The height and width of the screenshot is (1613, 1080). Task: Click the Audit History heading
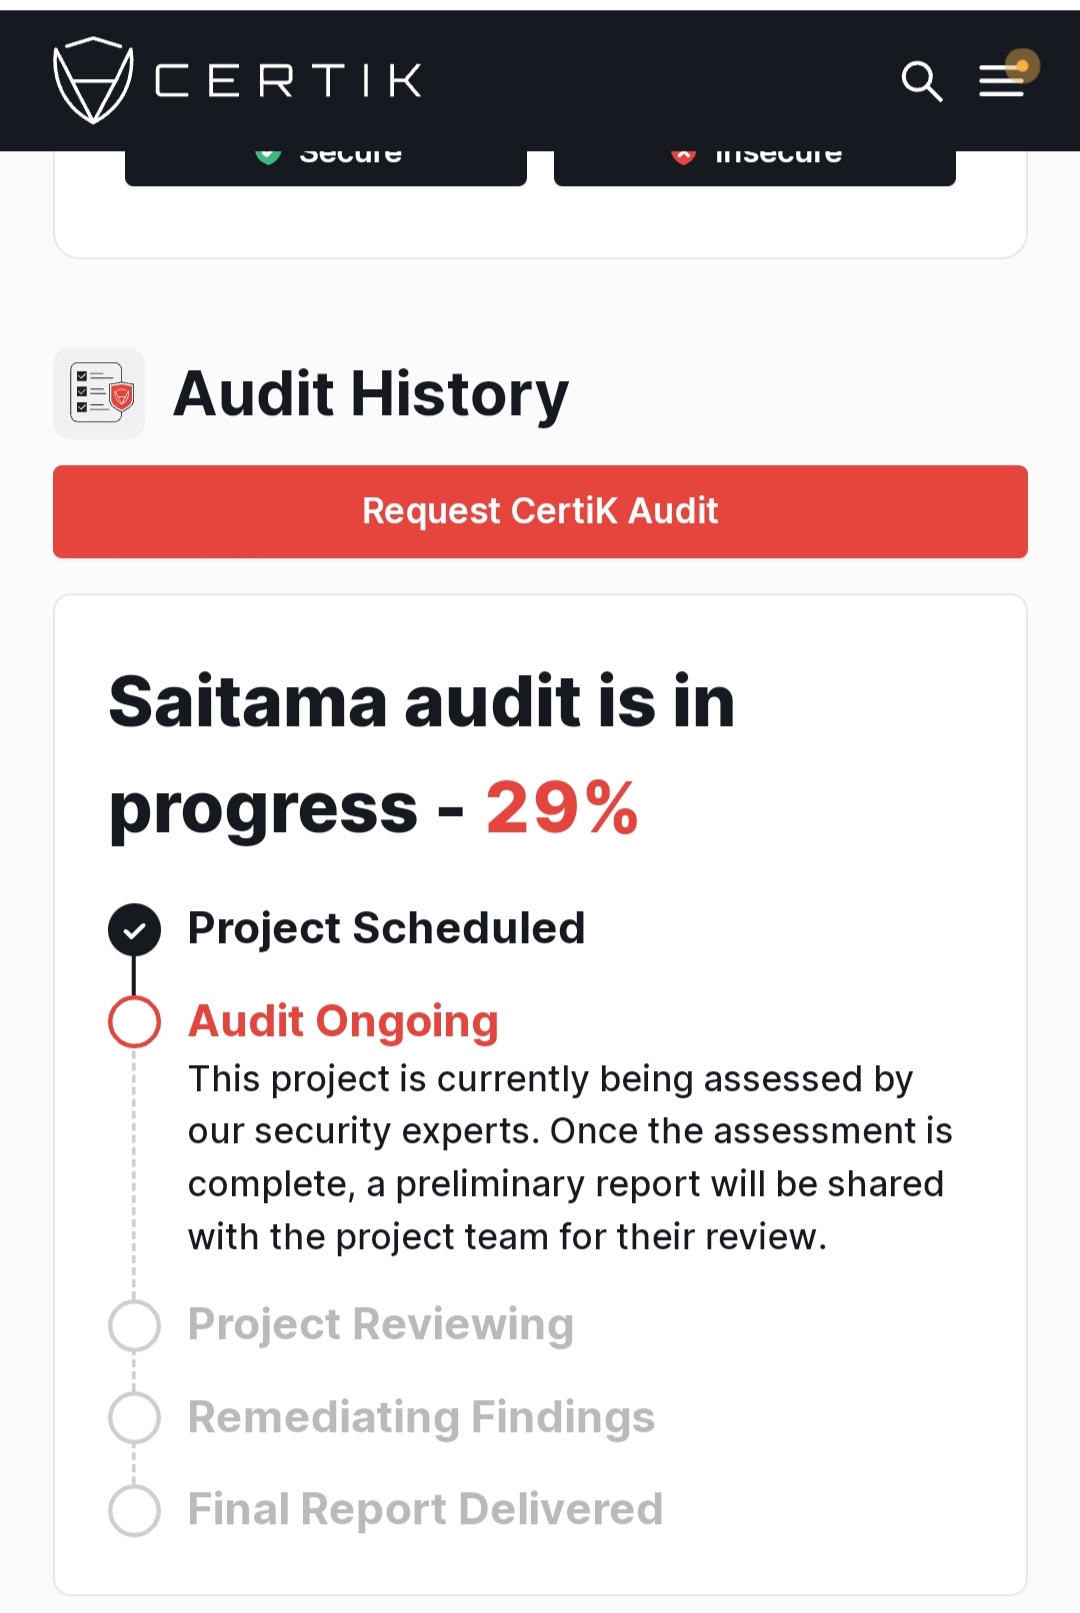click(371, 393)
